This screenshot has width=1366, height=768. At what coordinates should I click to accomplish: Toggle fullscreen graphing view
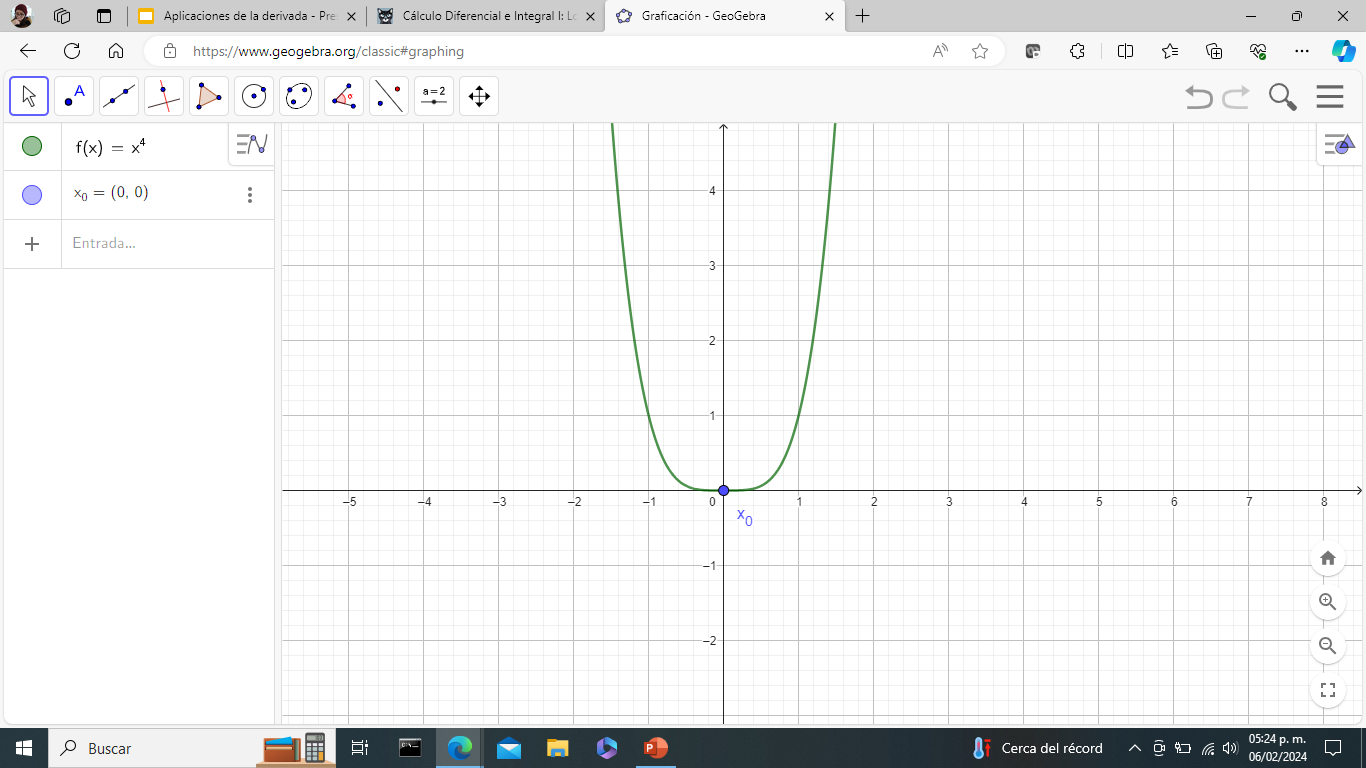(1328, 690)
